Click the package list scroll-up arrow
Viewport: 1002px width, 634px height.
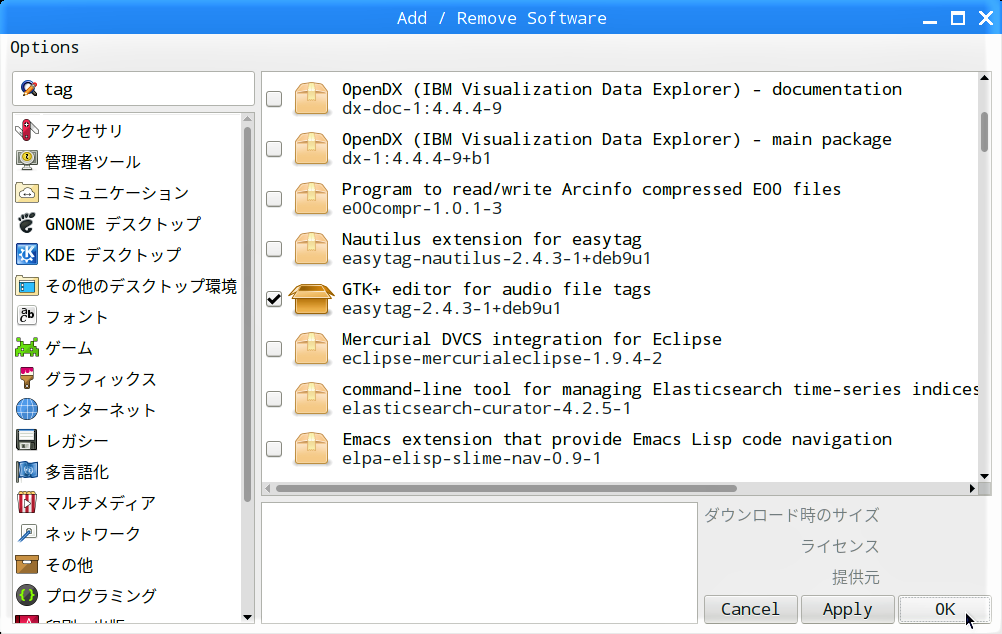[x=984, y=78]
